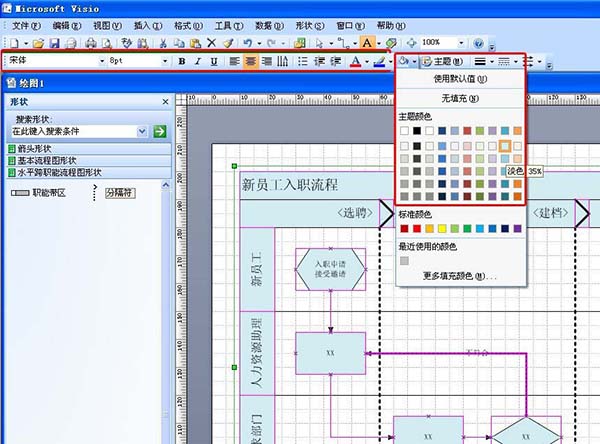Click the Fill Color bucket icon
Viewport: 600px width, 444px height.
(x=403, y=61)
